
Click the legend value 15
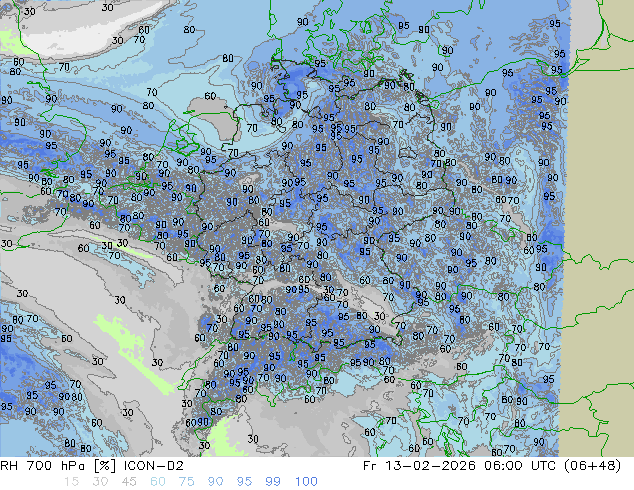coord(71,482)
